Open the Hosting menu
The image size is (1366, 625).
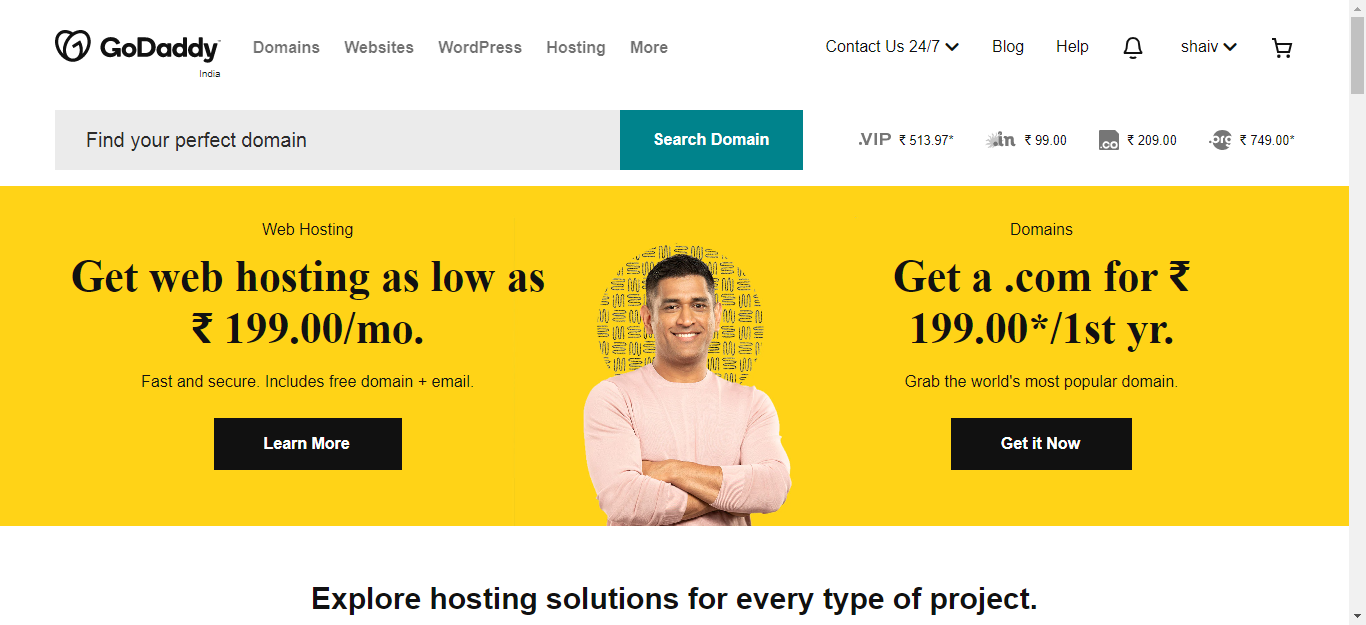(x=576, y=48)
